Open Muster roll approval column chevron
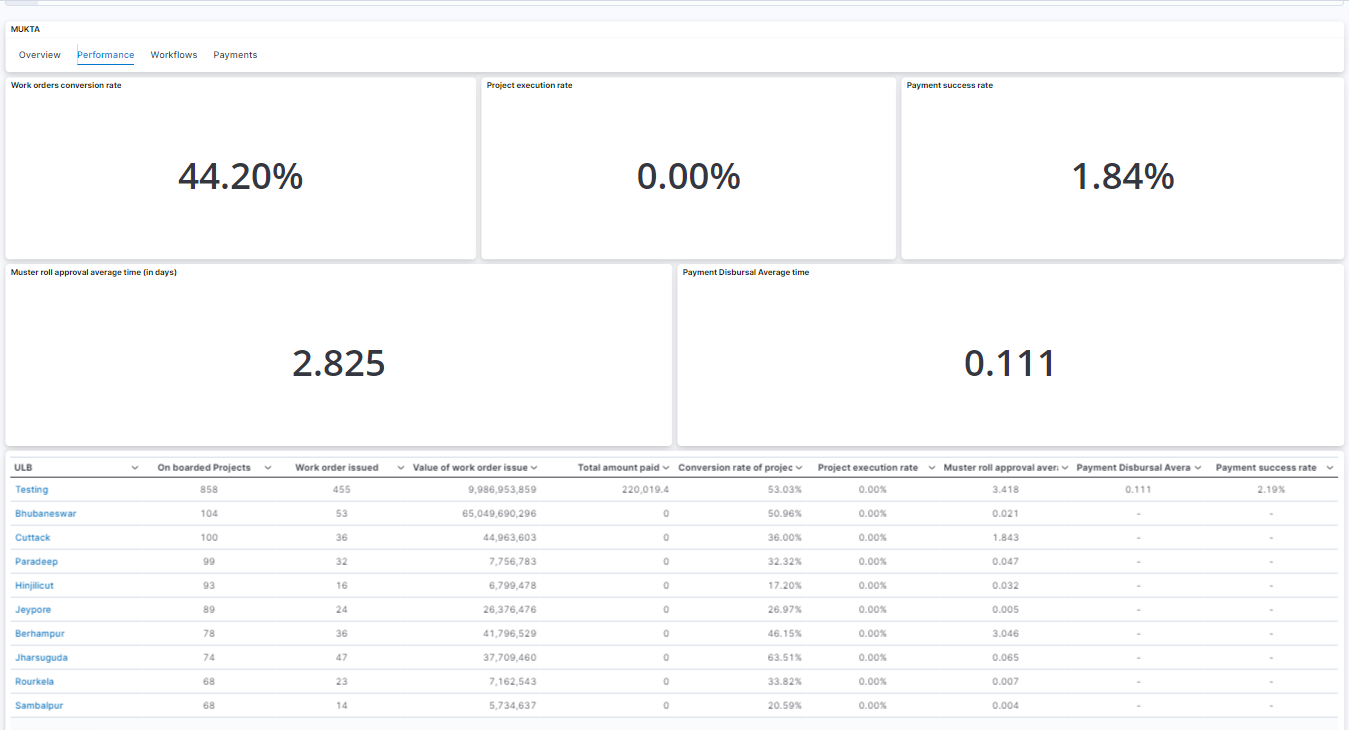The height and width of the screenshot is (730, 1349). coord(1064,468)
